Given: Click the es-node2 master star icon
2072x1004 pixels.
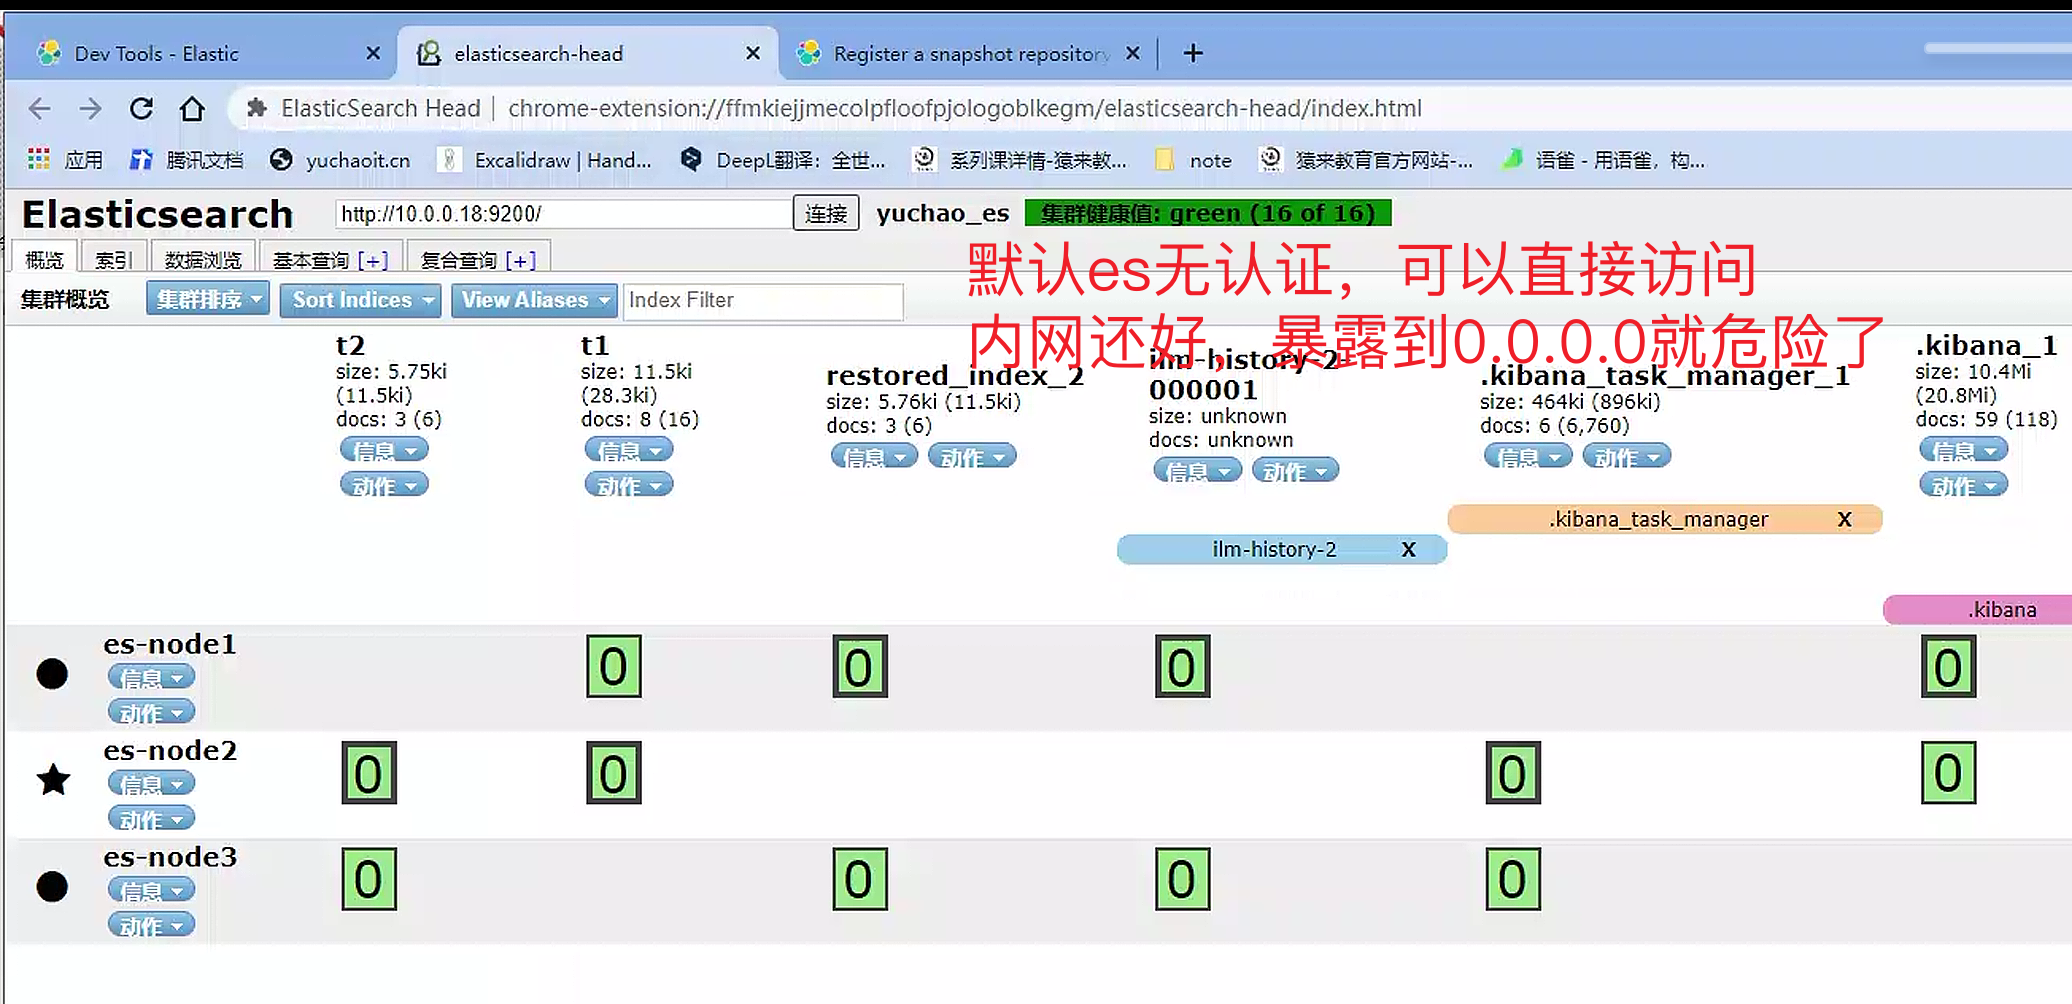Looking at the screenshot, I should pos(53,779).
